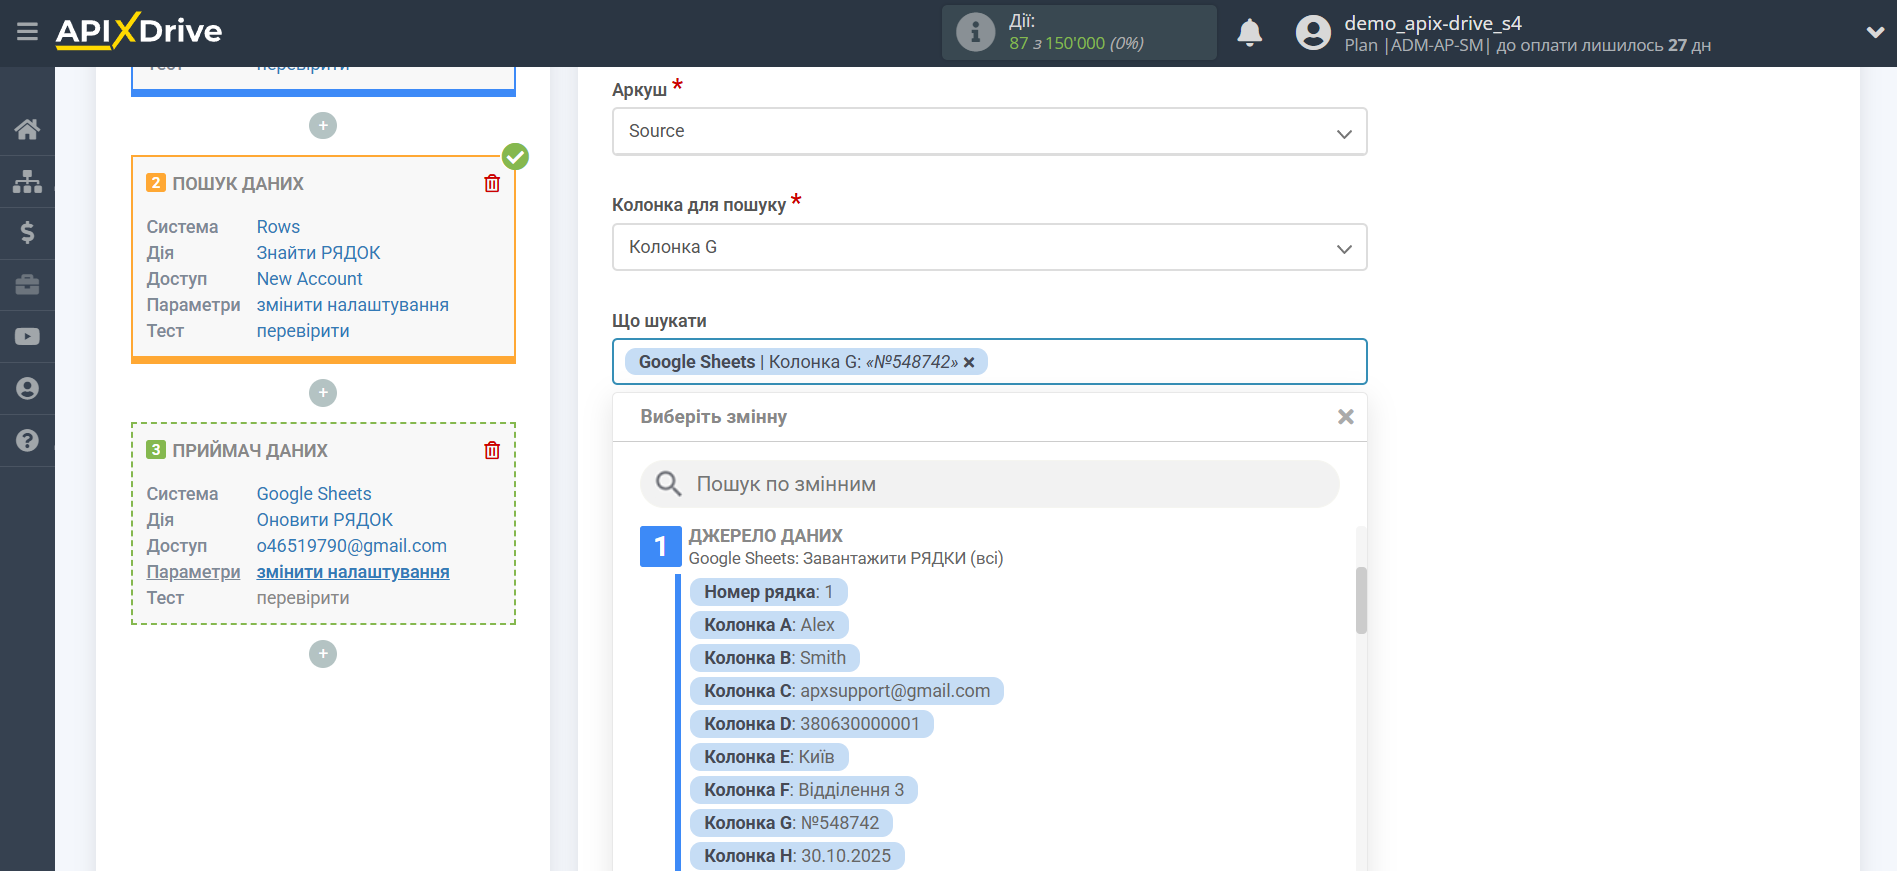Image resolution: width=1897 pixels, height=871 pixels.
Task: Select variable Колонка A: Alex
Action: point(769,625)
